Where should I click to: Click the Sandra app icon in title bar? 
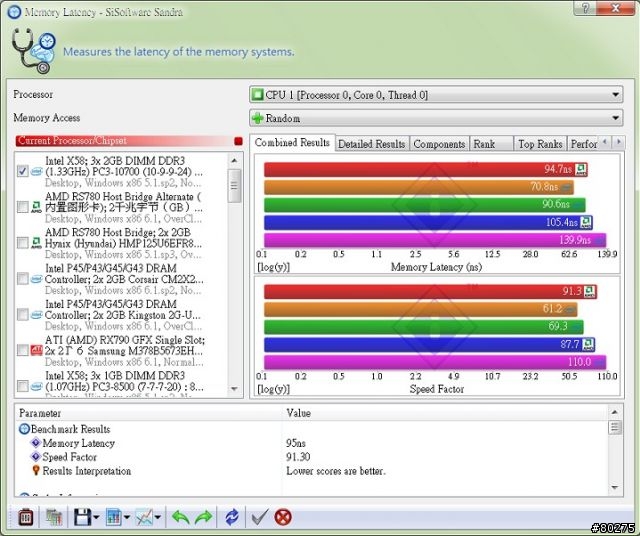pos(14,11)
